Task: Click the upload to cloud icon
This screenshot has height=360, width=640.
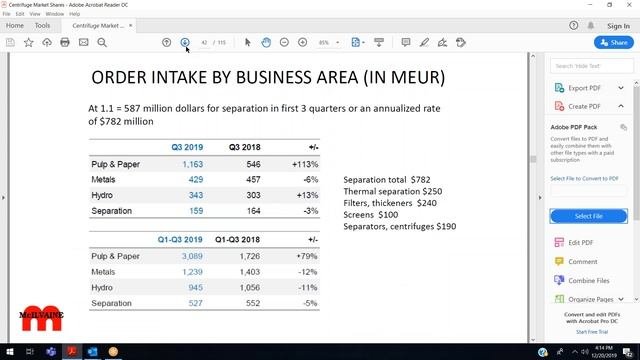Action: (x=47, y=42)
